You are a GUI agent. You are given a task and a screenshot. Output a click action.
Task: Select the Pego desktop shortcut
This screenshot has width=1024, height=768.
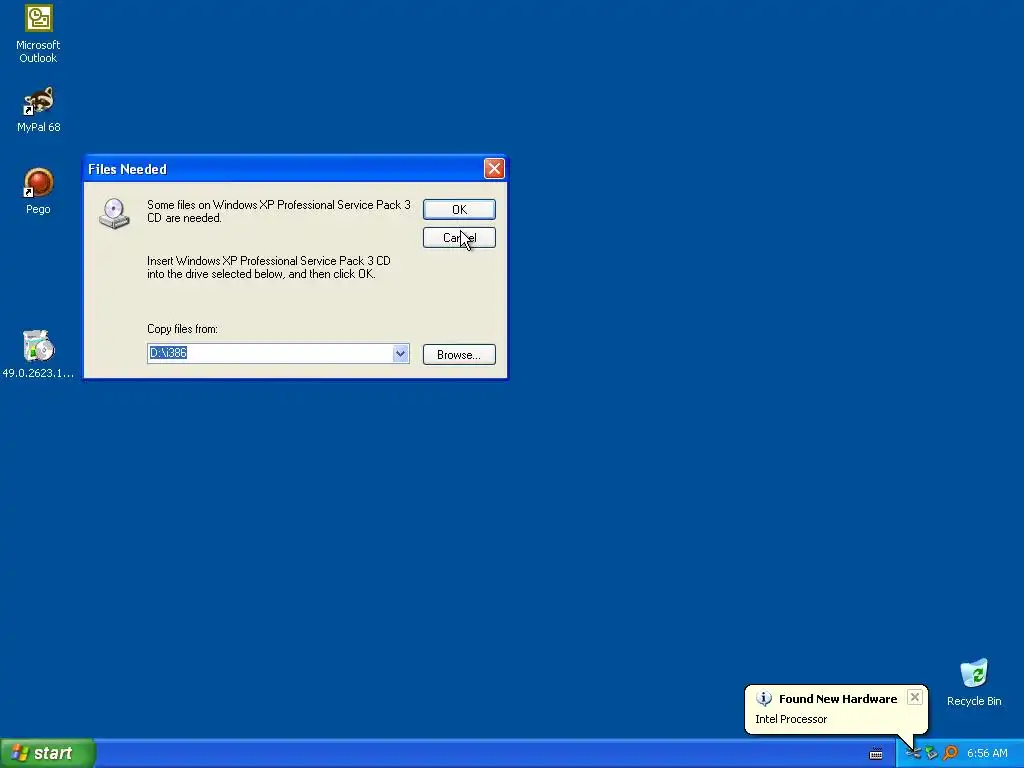coord(39,191)
